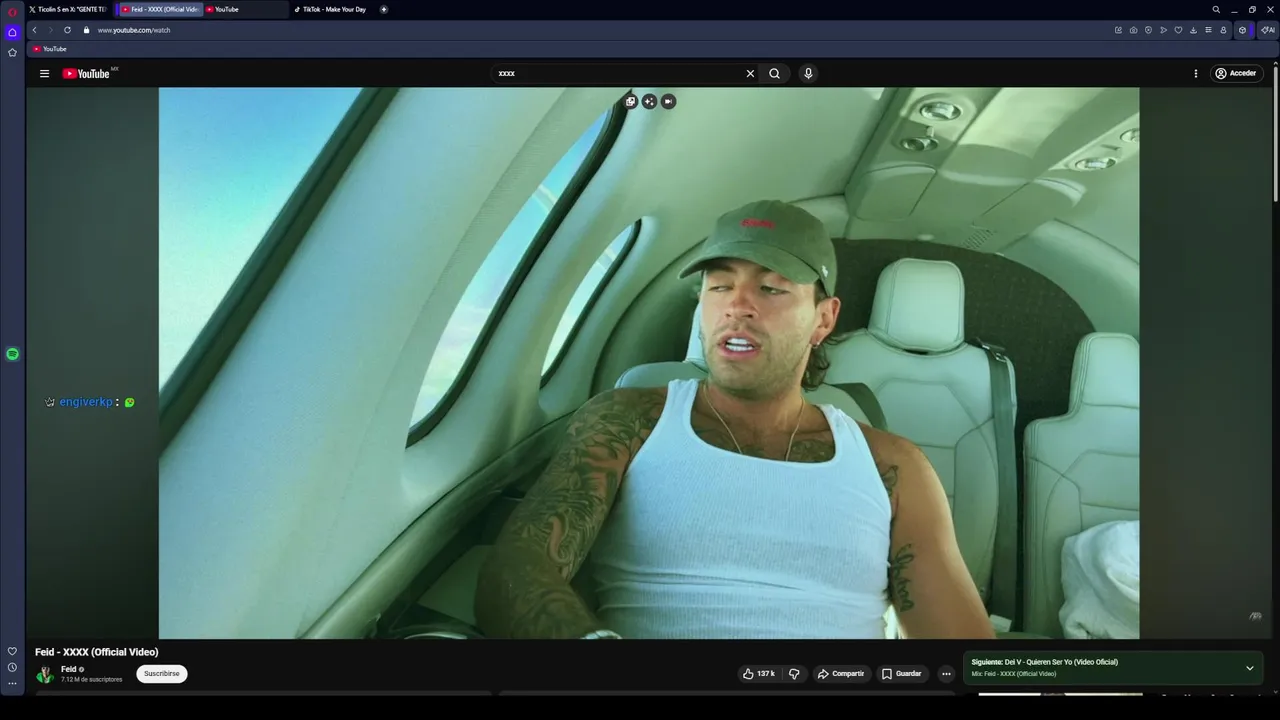Like the video with 137 k thumbs up

(x=759, y=674)
